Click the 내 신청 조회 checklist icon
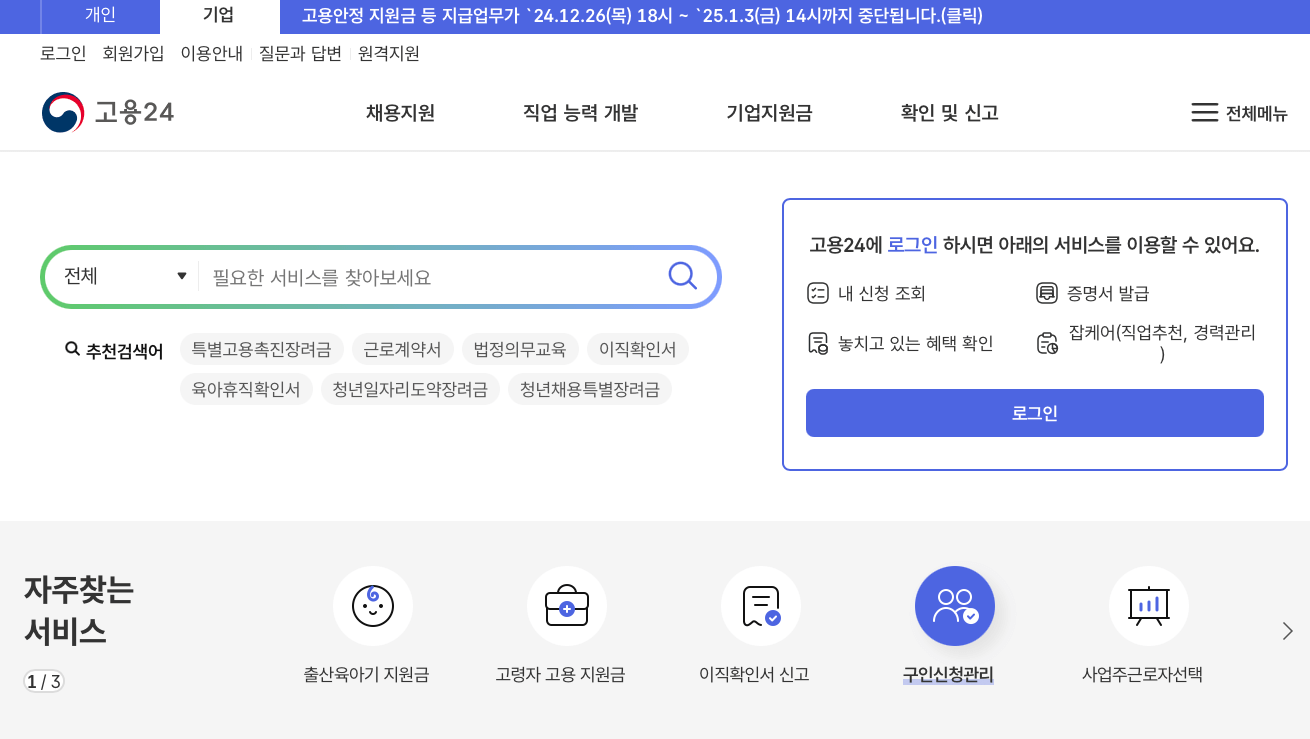 point(820,293)
